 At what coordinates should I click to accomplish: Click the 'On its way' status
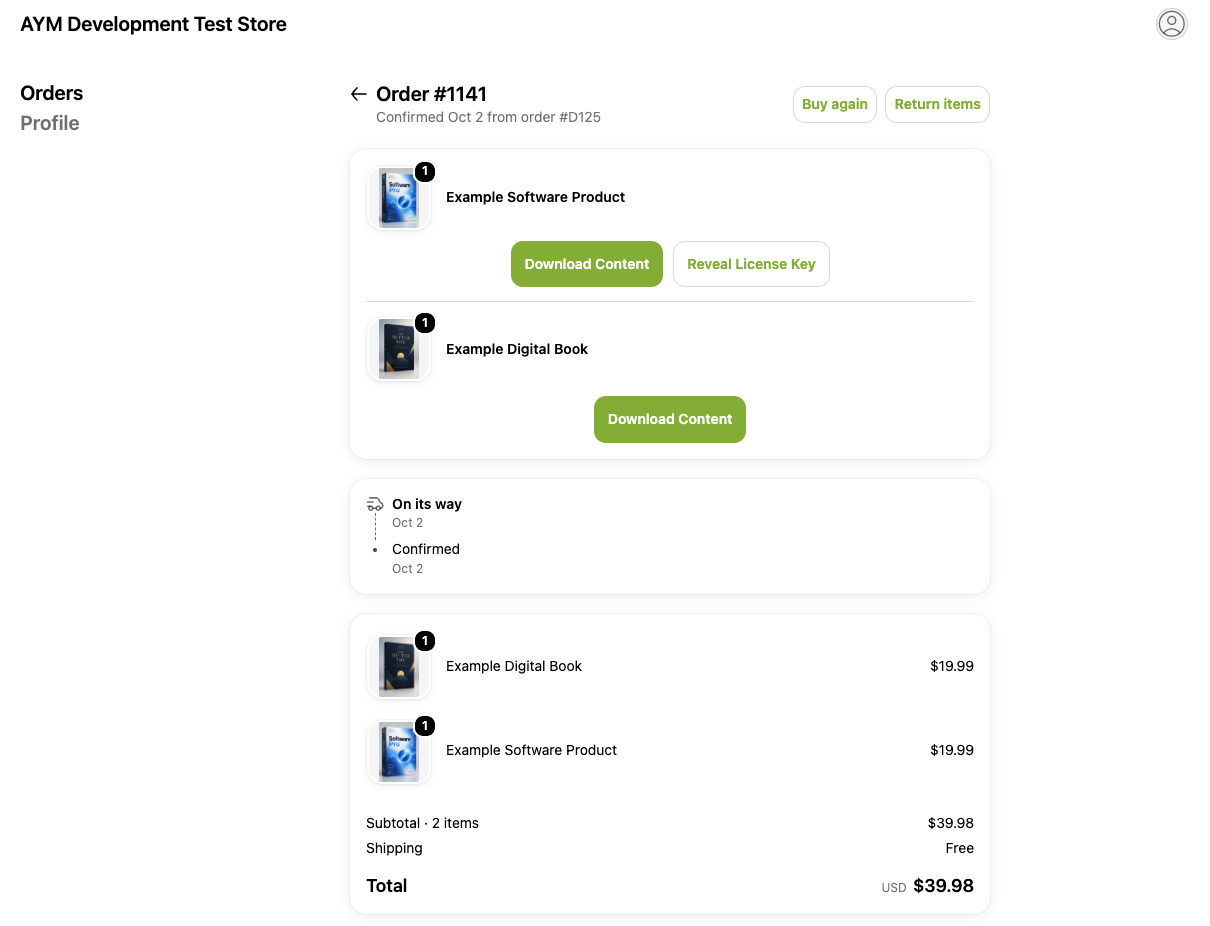(x=427, y=504)
